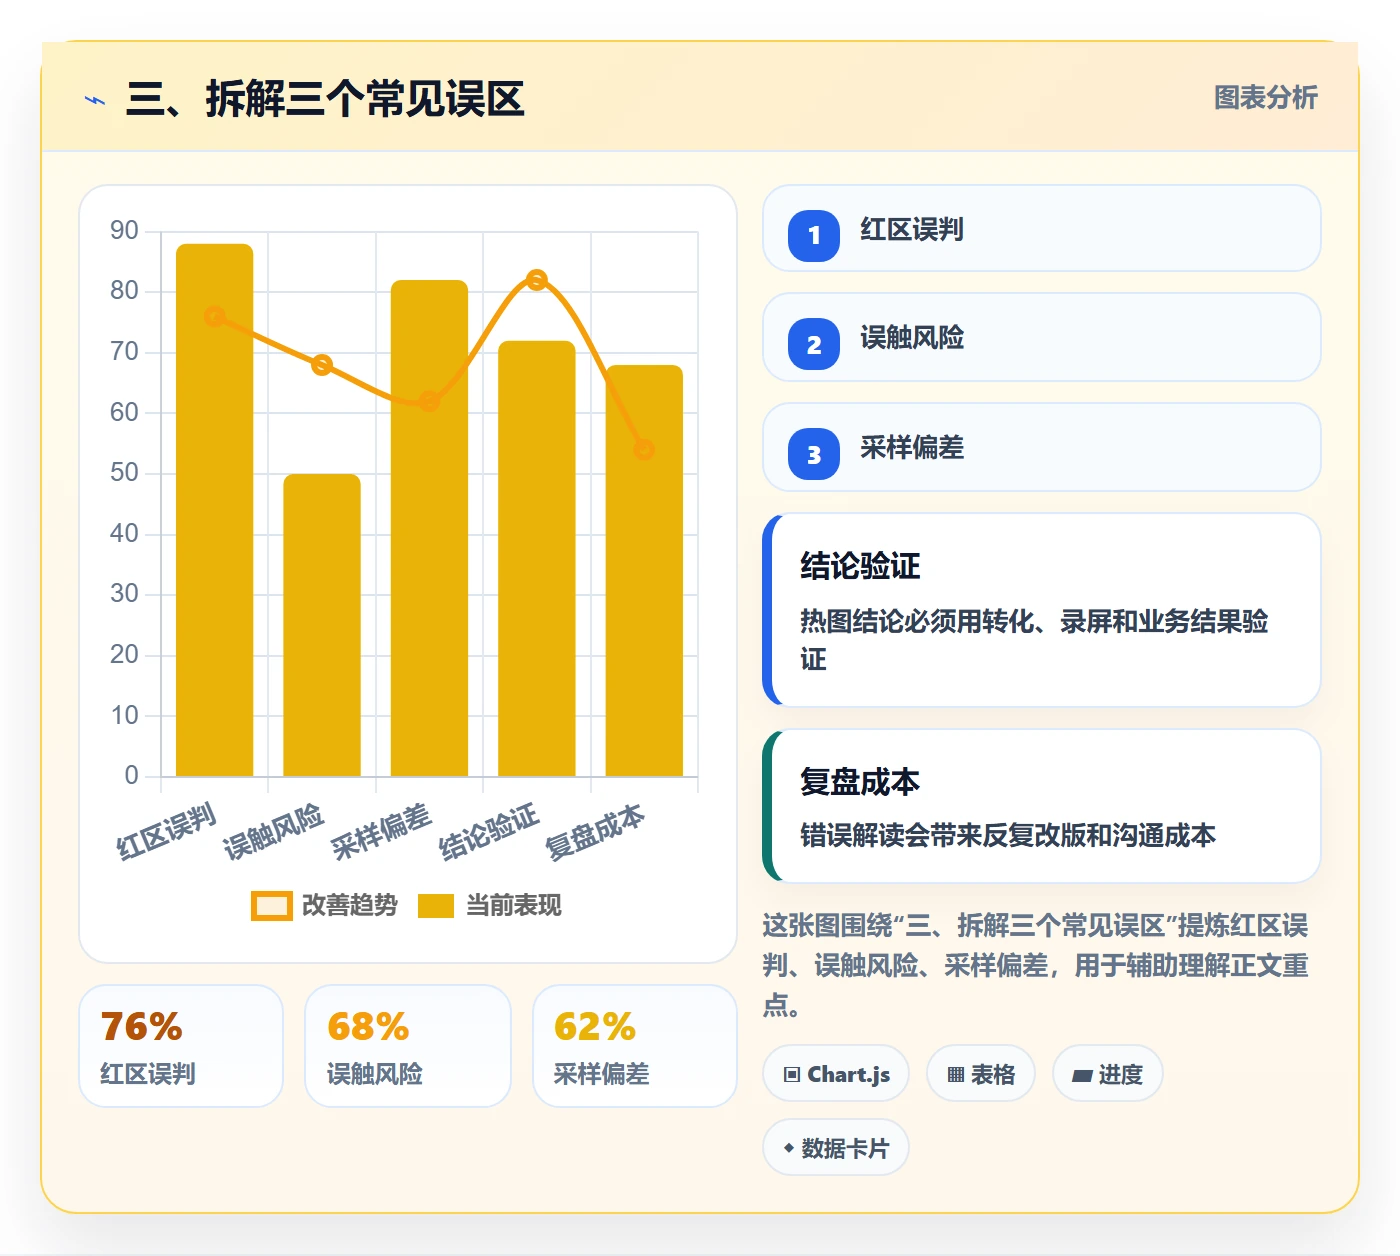Click the x-axis label 复盘成本
The image size is (1400, 1256).
coord(595,831)
